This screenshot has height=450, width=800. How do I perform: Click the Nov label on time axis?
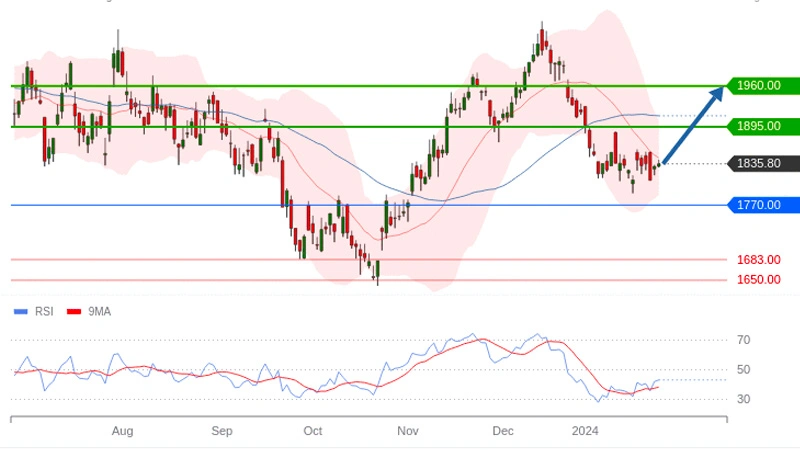point(407,431)
